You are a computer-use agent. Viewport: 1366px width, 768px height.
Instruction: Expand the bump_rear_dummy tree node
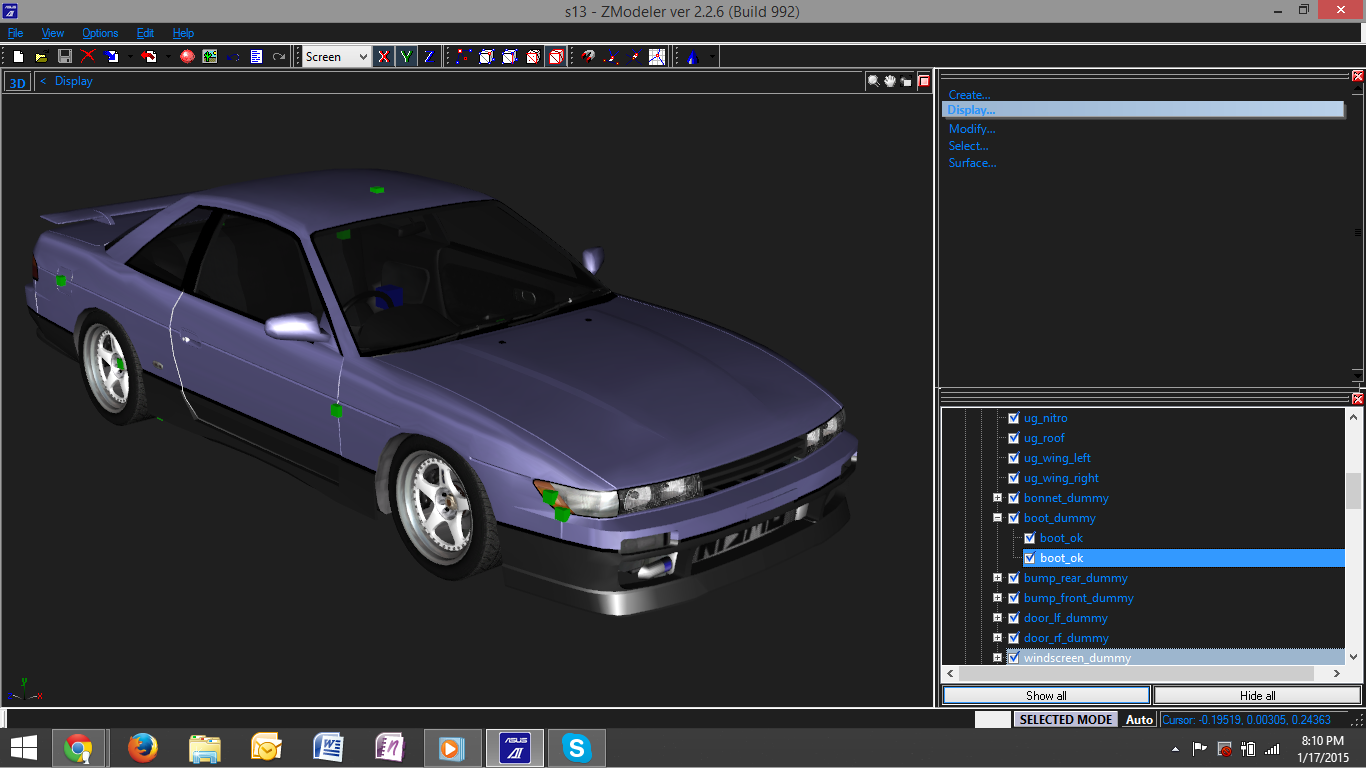[997, 578]
